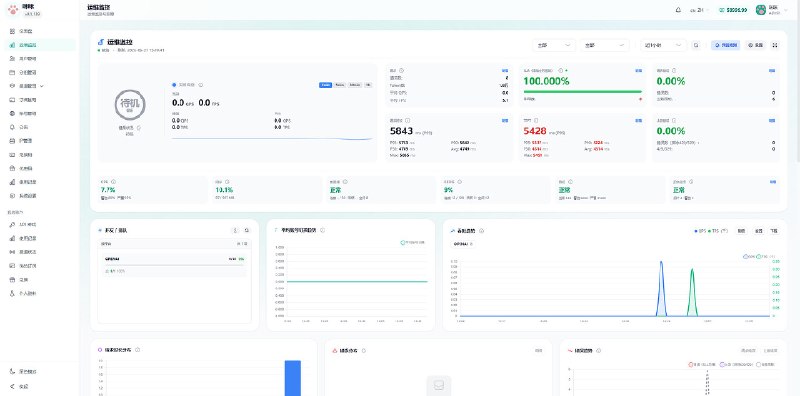Toggle the purple circle legend in the error trend chart
The height and width of the screenshot is (396, 800).
(737, 365)
